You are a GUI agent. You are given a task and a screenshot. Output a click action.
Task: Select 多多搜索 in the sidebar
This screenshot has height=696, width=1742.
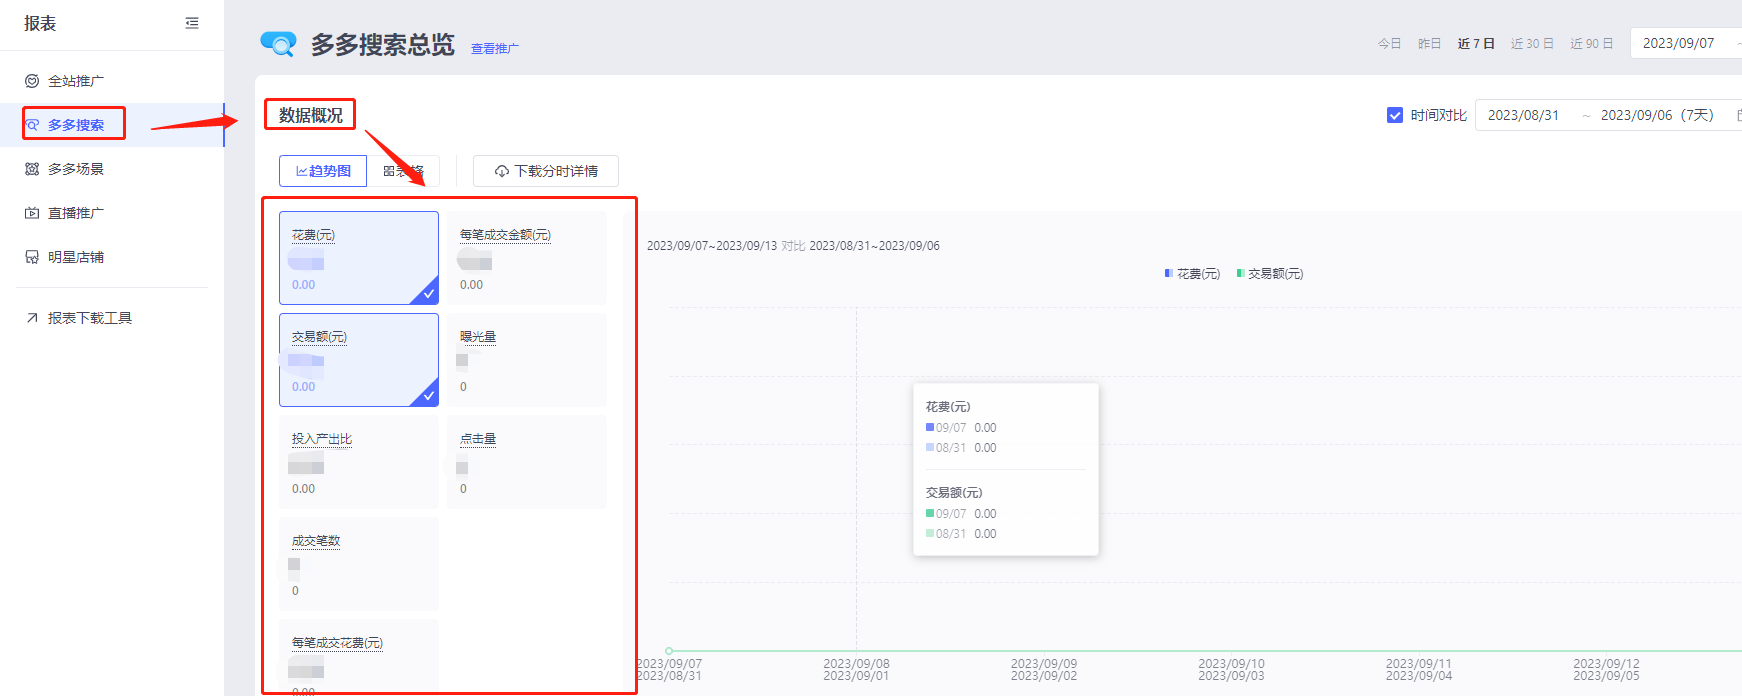coord(75,125)
